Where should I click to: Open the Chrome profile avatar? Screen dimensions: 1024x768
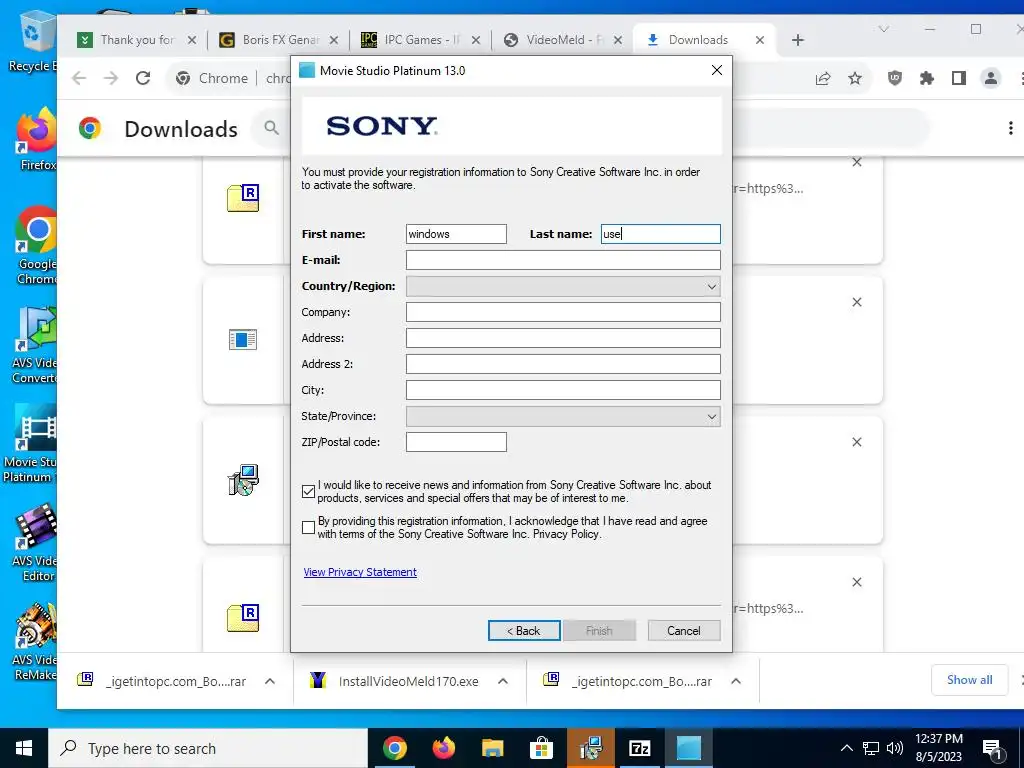pos(991,78)
